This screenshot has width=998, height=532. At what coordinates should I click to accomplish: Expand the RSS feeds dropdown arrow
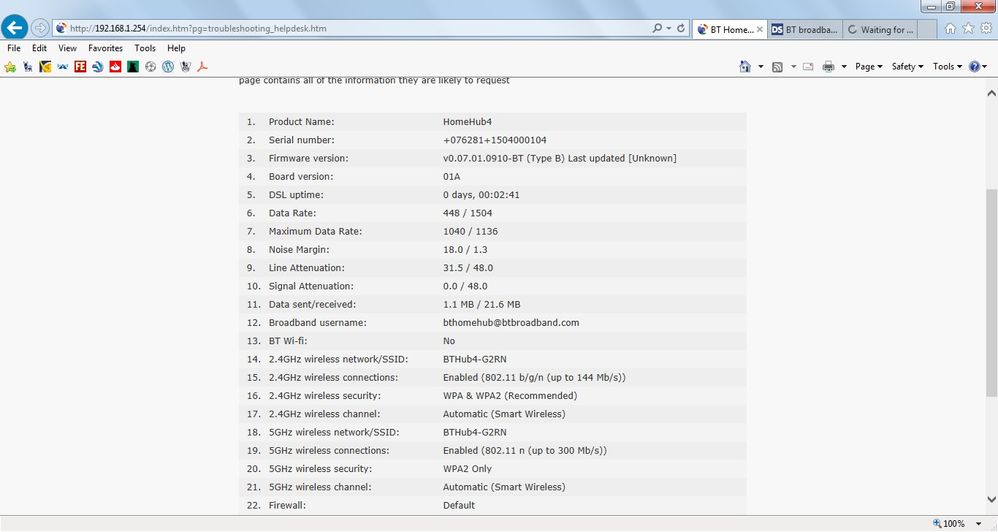tap(793, 66)
